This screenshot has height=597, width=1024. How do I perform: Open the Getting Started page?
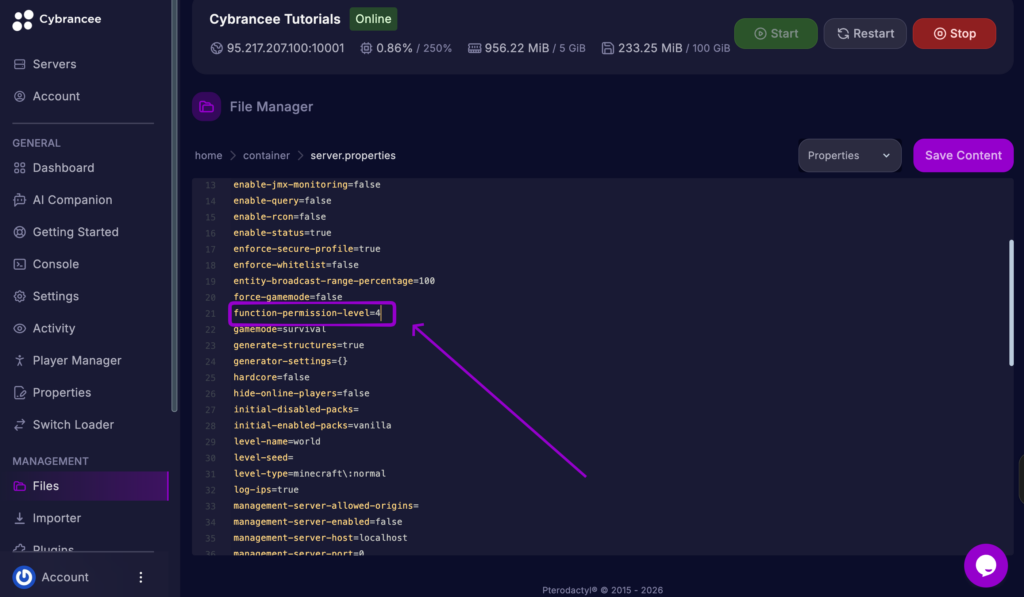coord(75,232)
